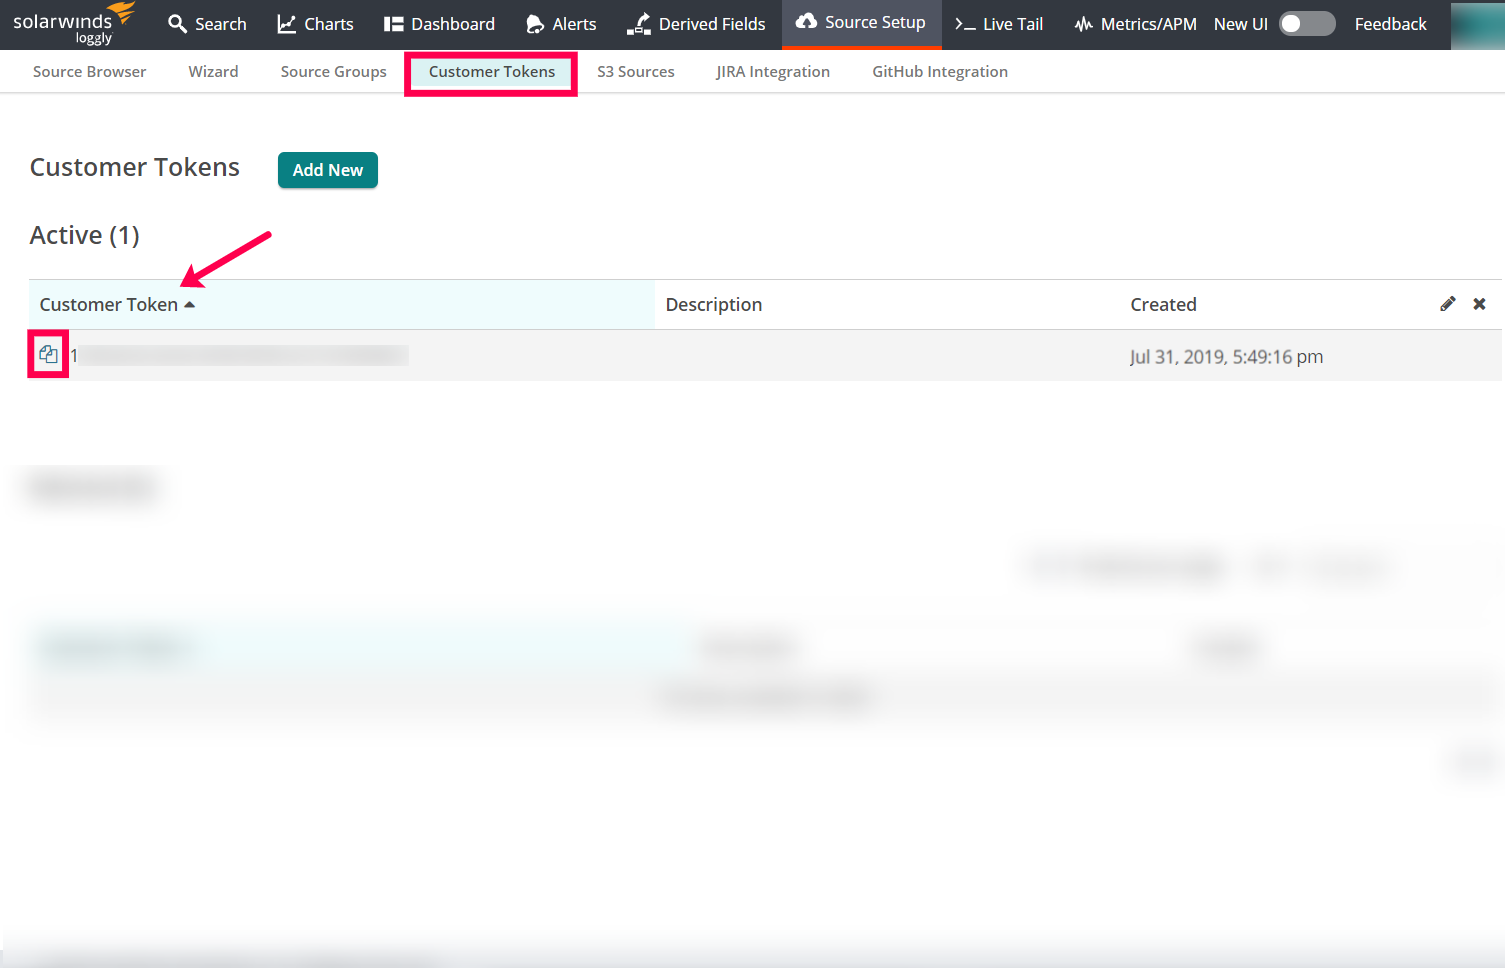Image resolution: width=1505 pixels, height=968 pixels.
Task: Open the GitHub Integration tab
Action: tap(939, 72)
